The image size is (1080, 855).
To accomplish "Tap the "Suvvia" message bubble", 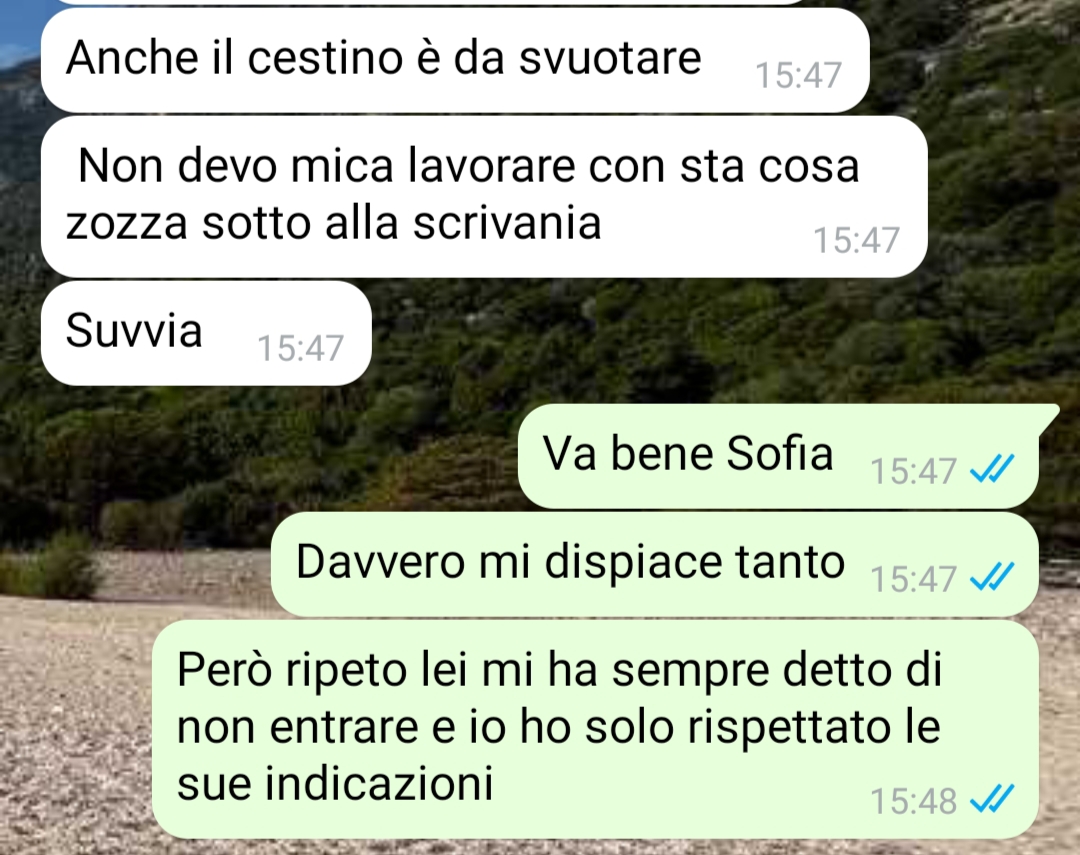I will (x=206, y=333).
